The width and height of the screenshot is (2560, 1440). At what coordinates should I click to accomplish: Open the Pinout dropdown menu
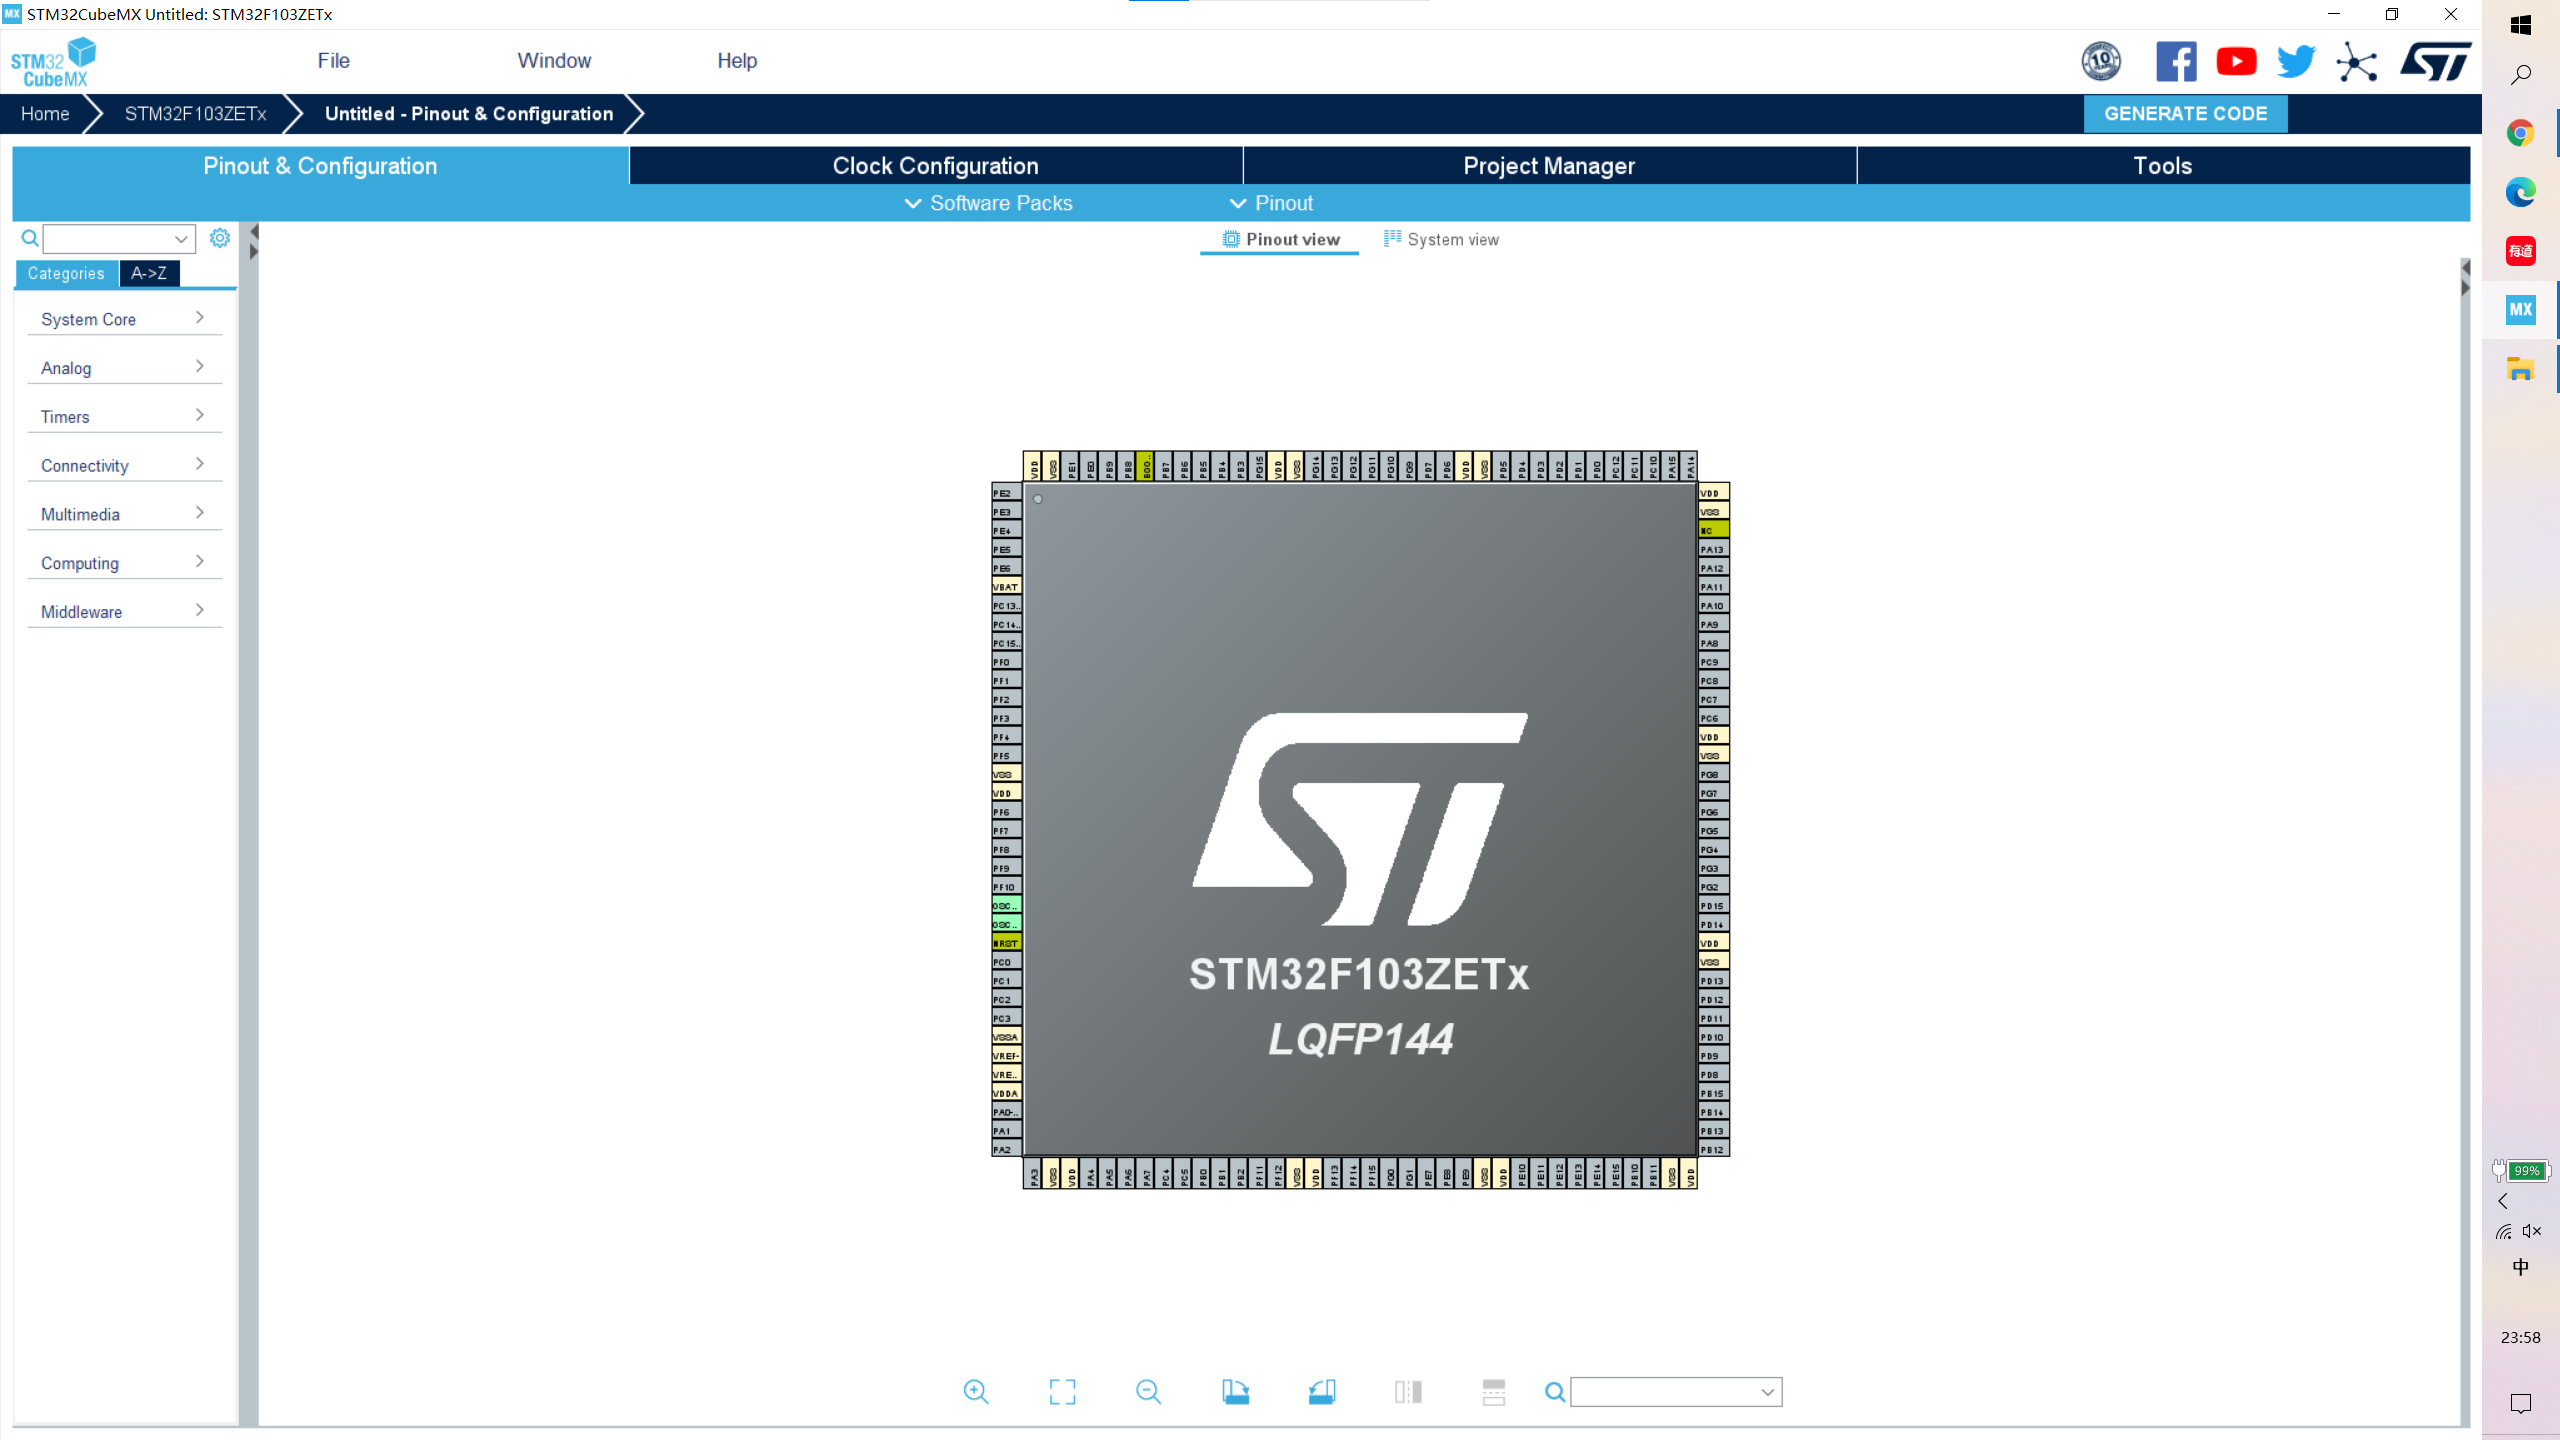click(1271, 203)
